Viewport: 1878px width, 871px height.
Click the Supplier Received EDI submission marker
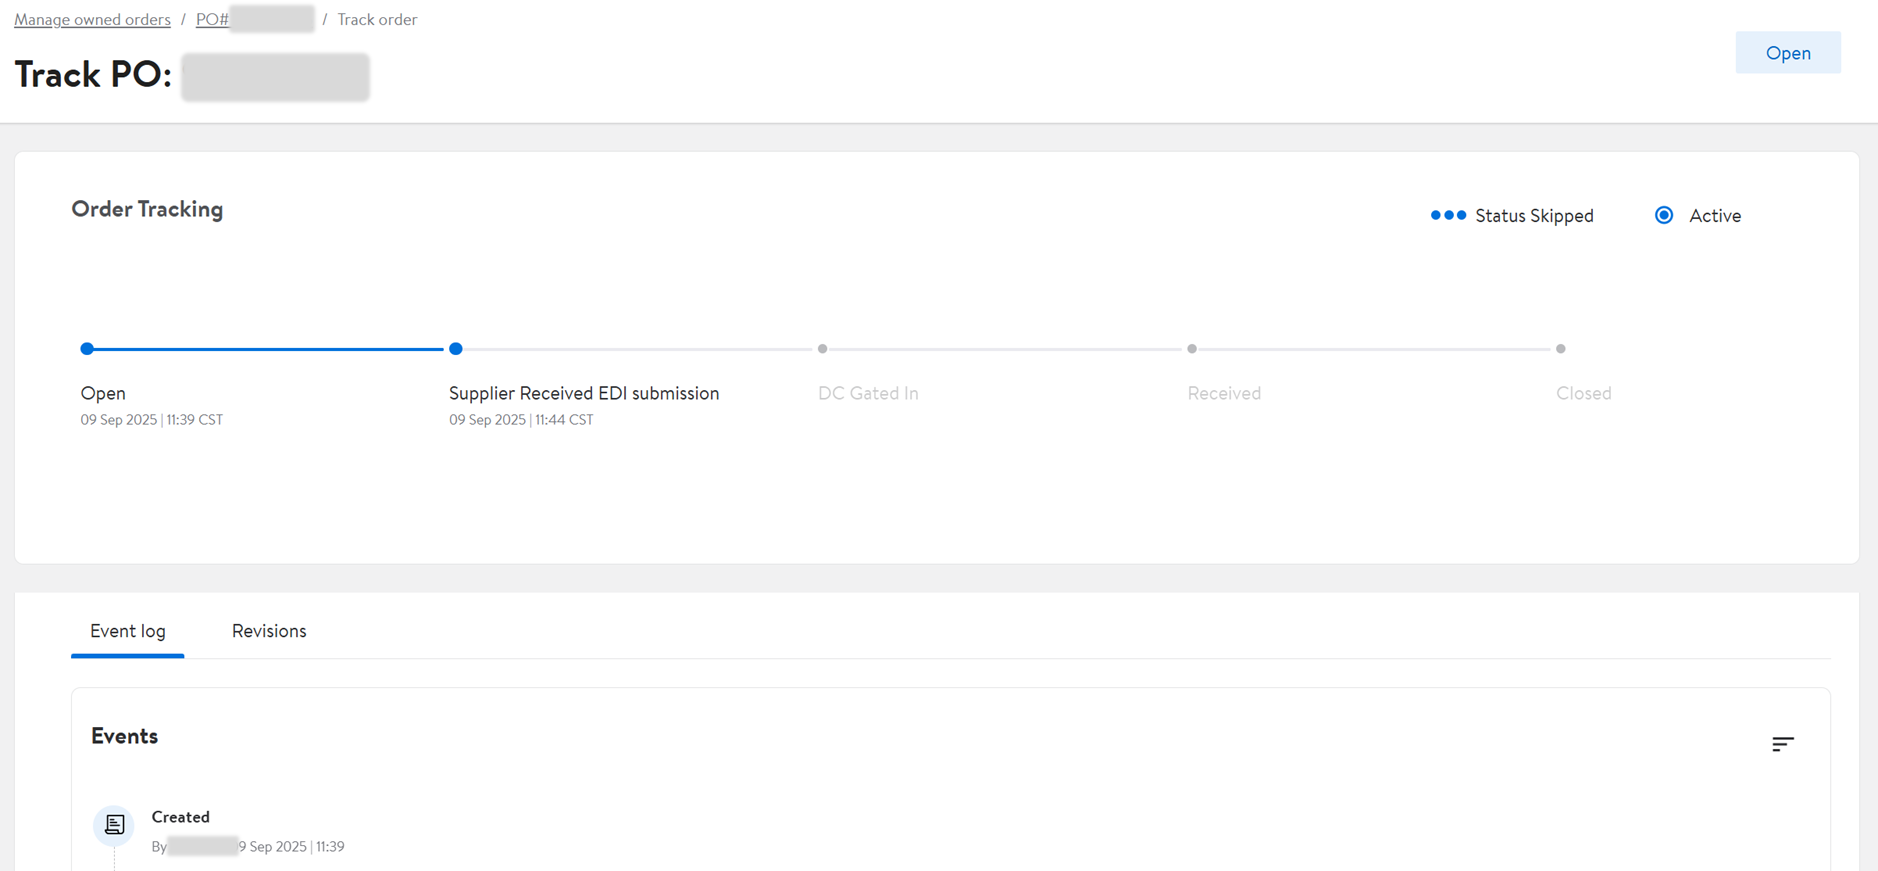(x=456, y=349)
